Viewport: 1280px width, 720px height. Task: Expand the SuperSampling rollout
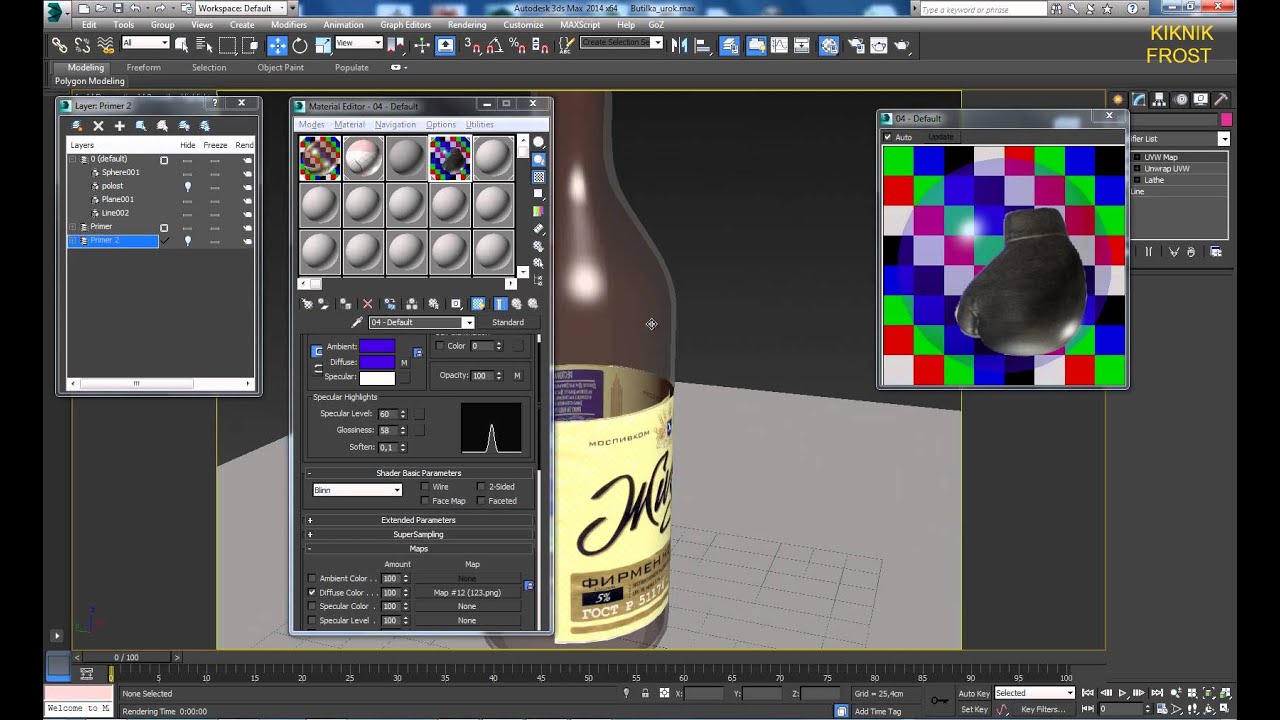418,534
